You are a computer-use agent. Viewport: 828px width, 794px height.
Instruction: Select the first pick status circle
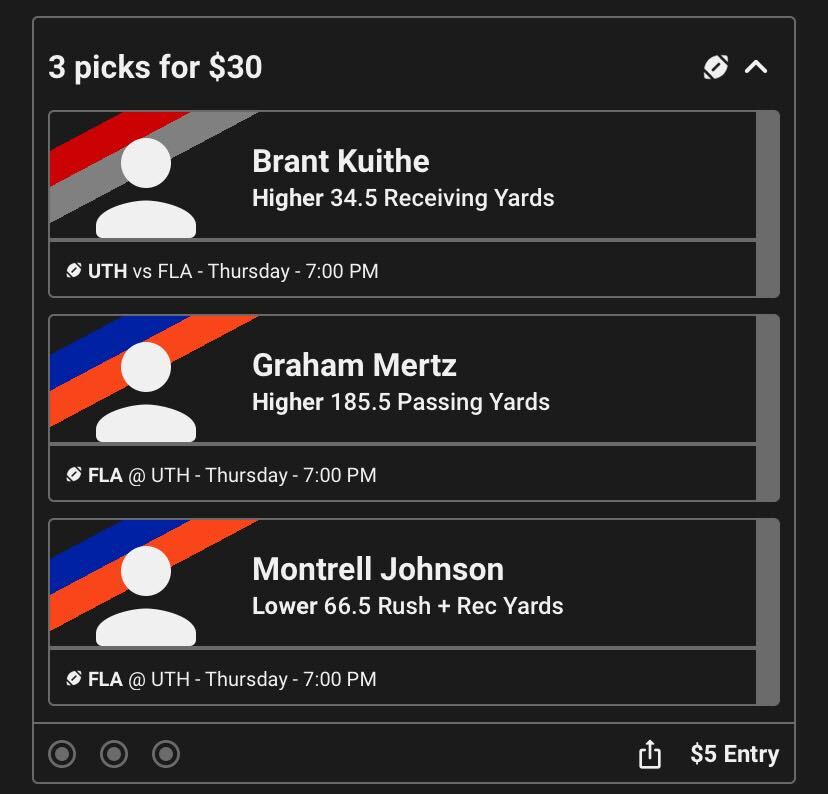(x=62, y=754)
